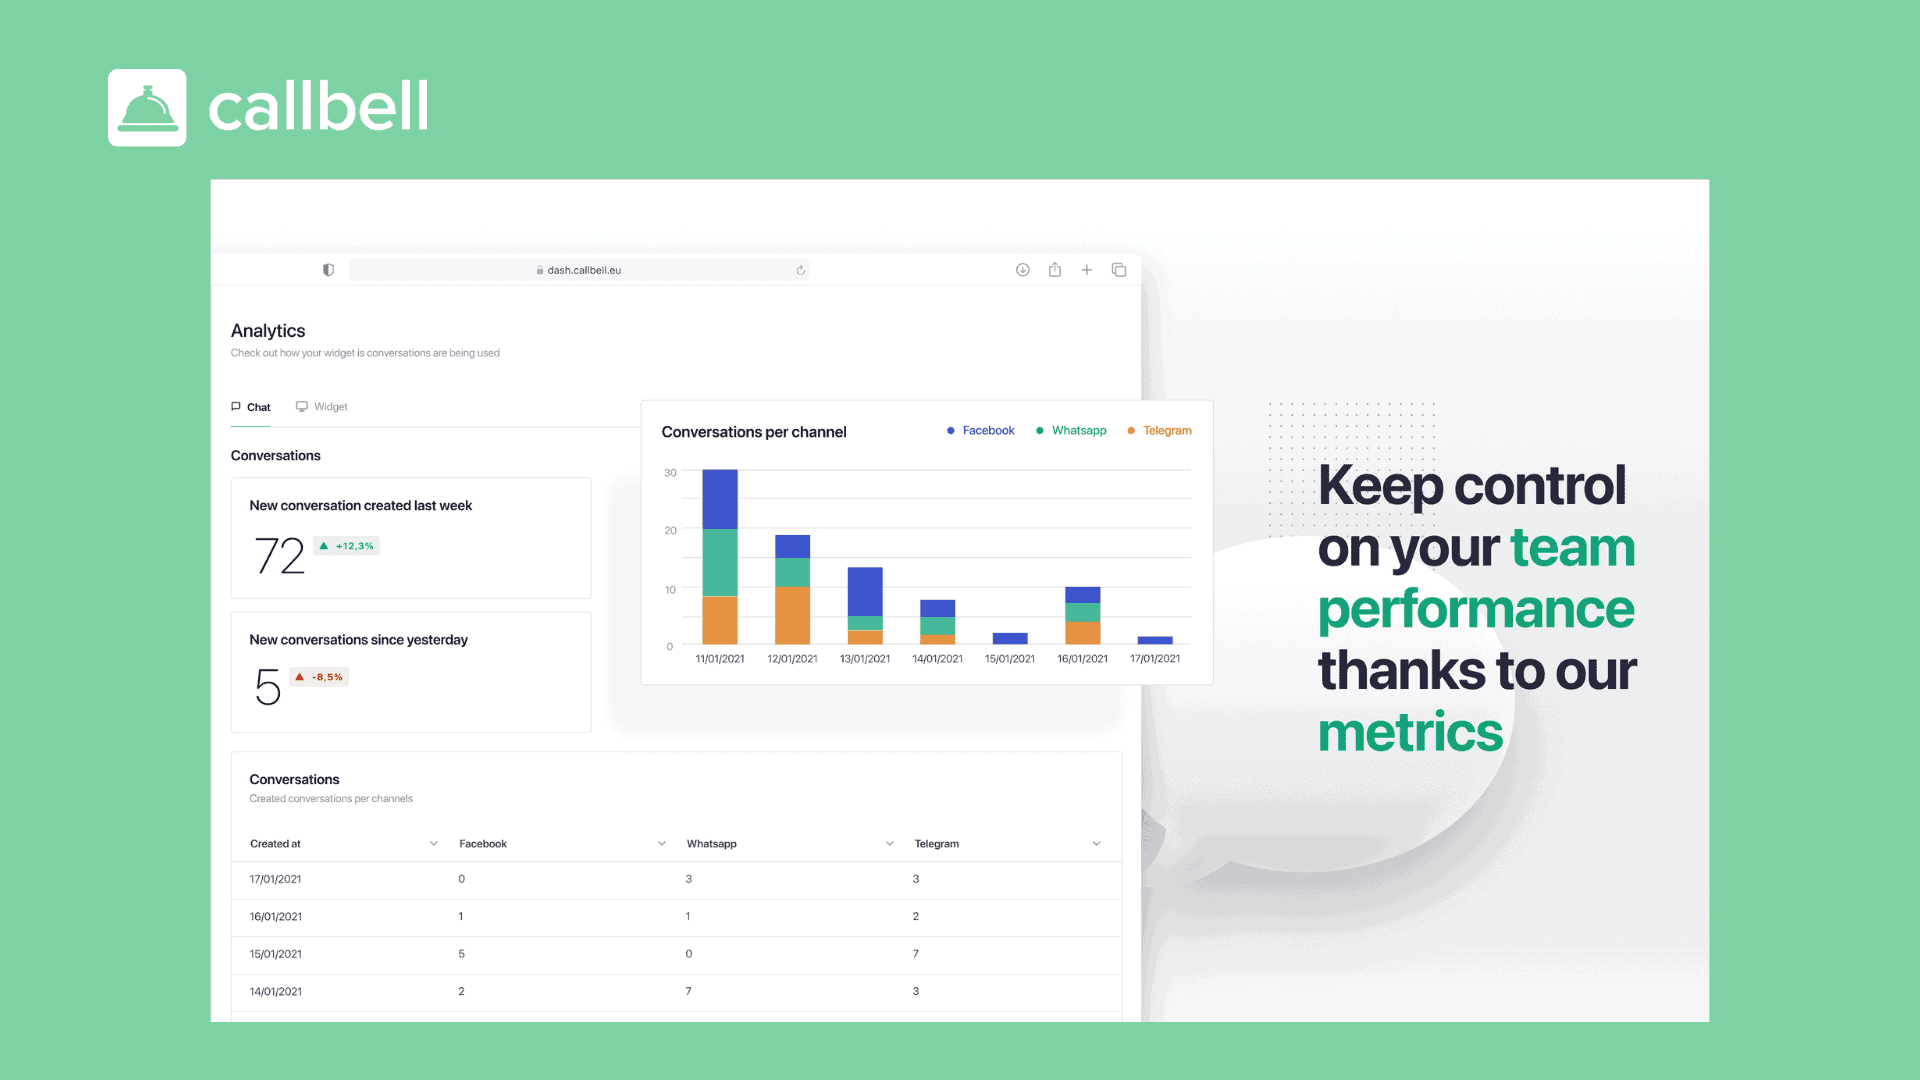1920x1080 pixels.
Task: Switch to the Chat tab
Action: [252, 406]
